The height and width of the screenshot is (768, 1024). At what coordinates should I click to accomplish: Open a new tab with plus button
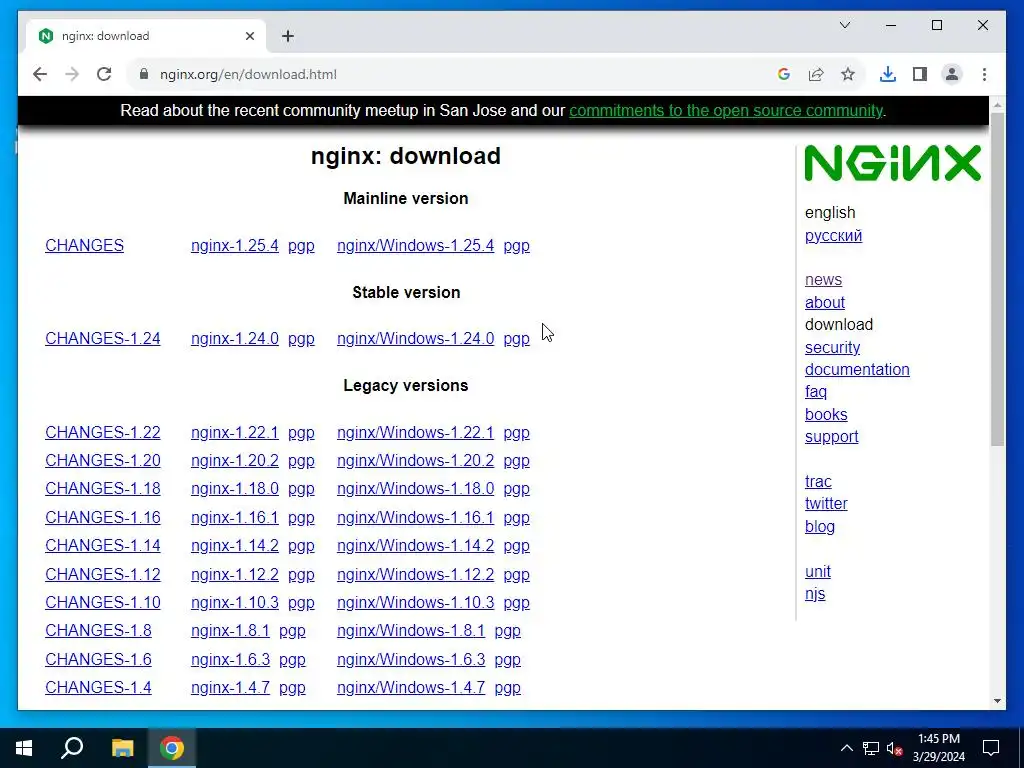click(288, 36)
